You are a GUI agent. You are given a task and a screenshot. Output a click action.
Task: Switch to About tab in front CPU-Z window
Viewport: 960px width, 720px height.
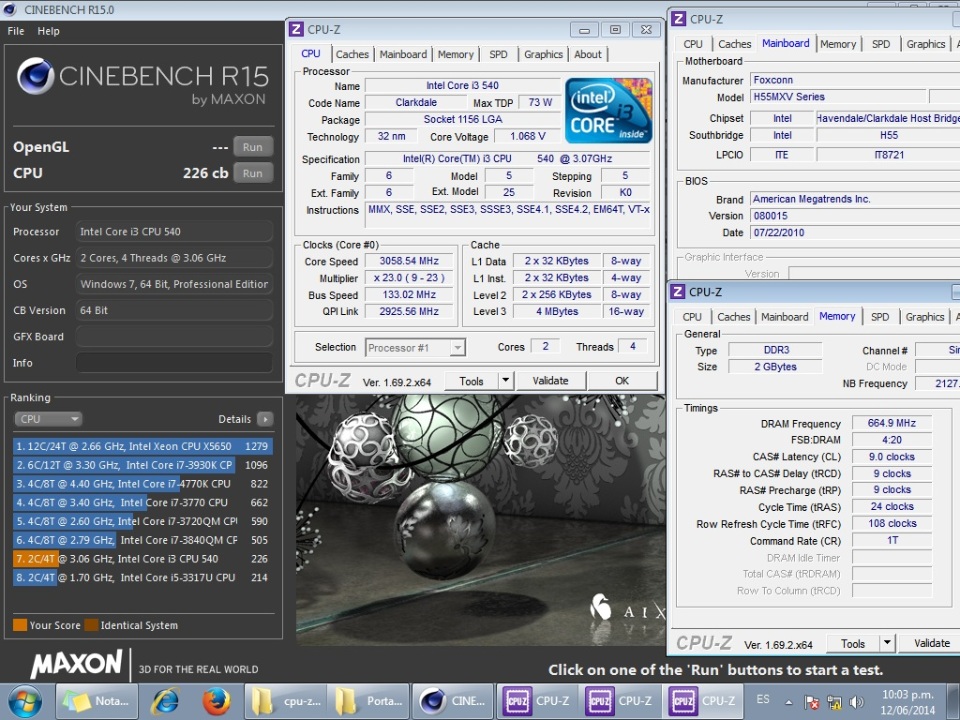click(x=588, y=54)
